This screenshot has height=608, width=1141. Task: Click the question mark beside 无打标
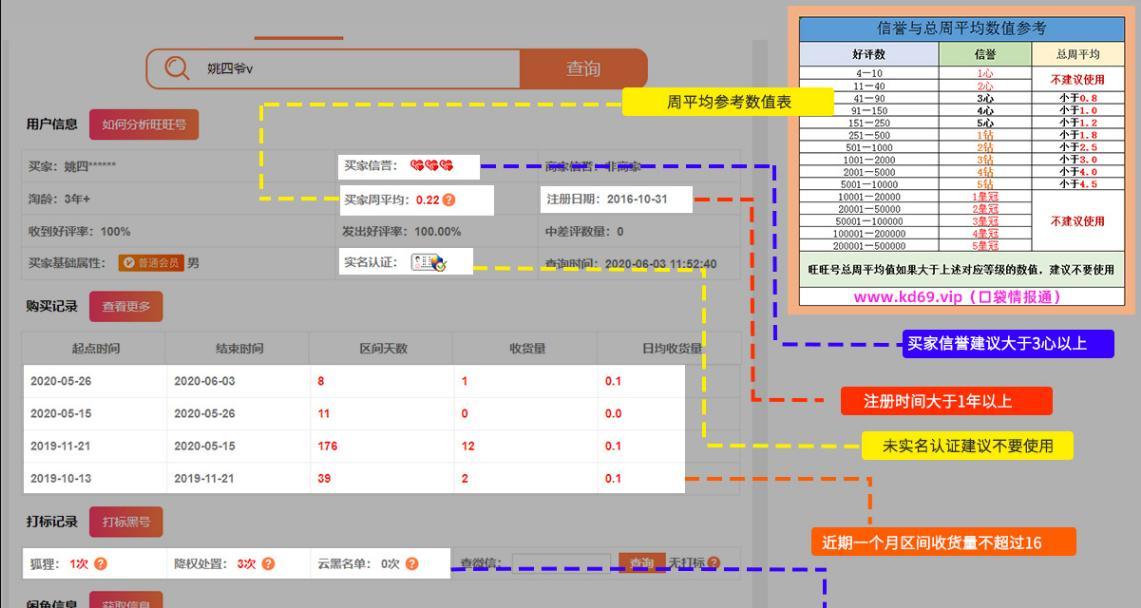(x=714, y=562)
